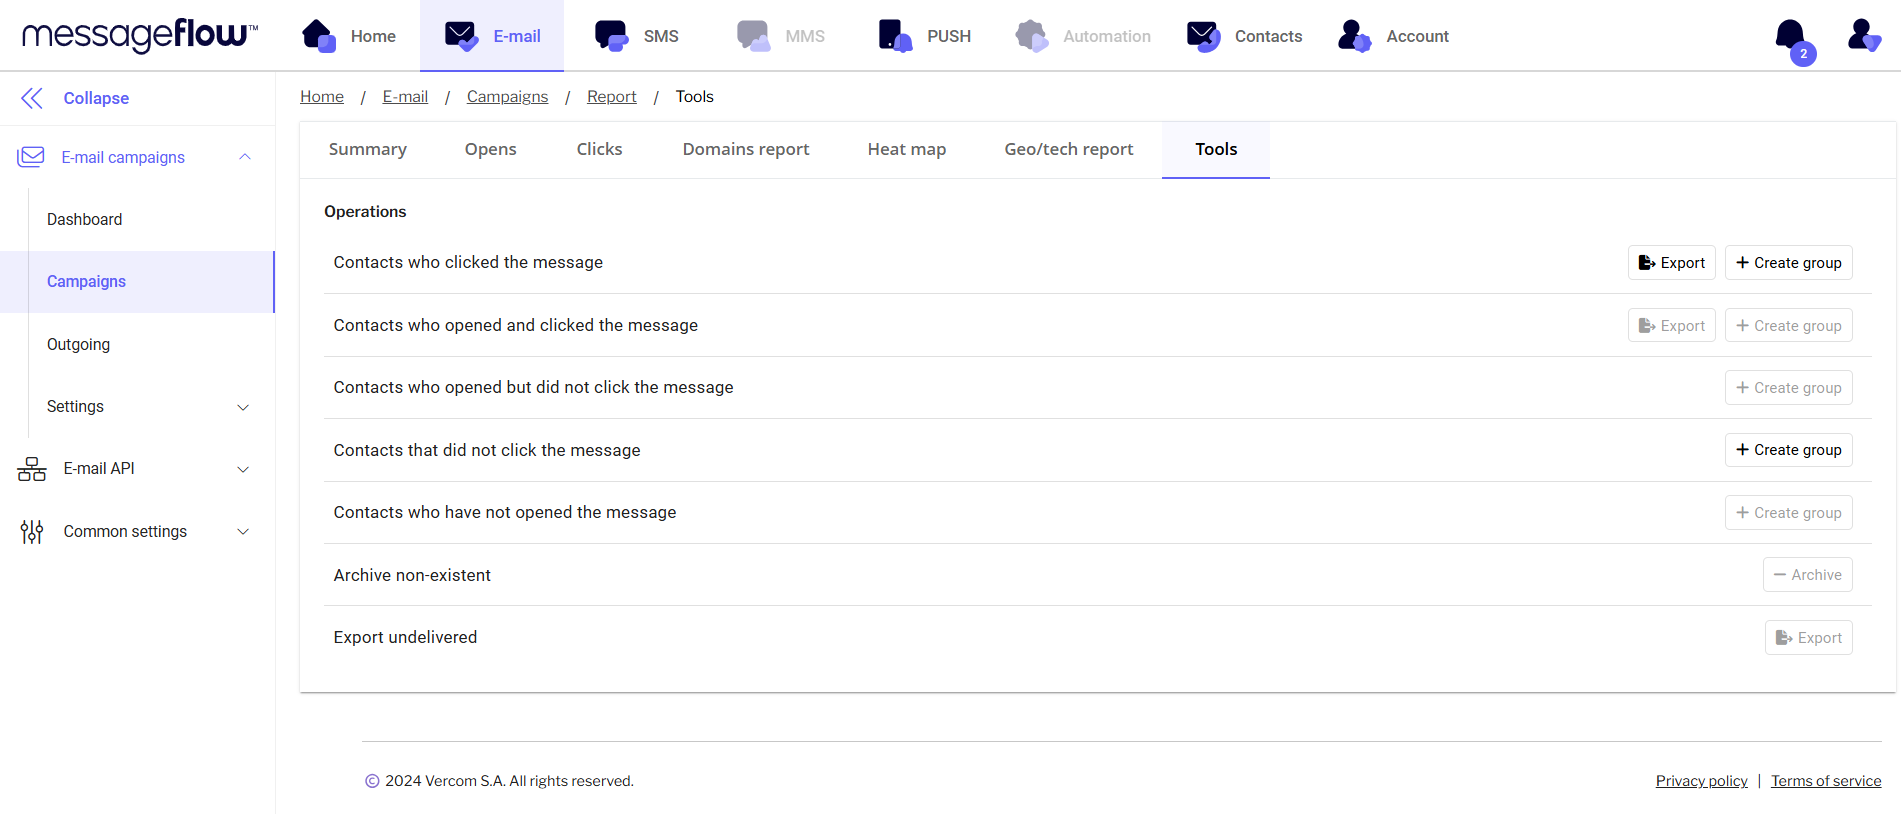Image resolution: width=1901 pixels, height=814 pixels.
Task: Expand the E-mail API menu
Action: click(x=243, y=469)
